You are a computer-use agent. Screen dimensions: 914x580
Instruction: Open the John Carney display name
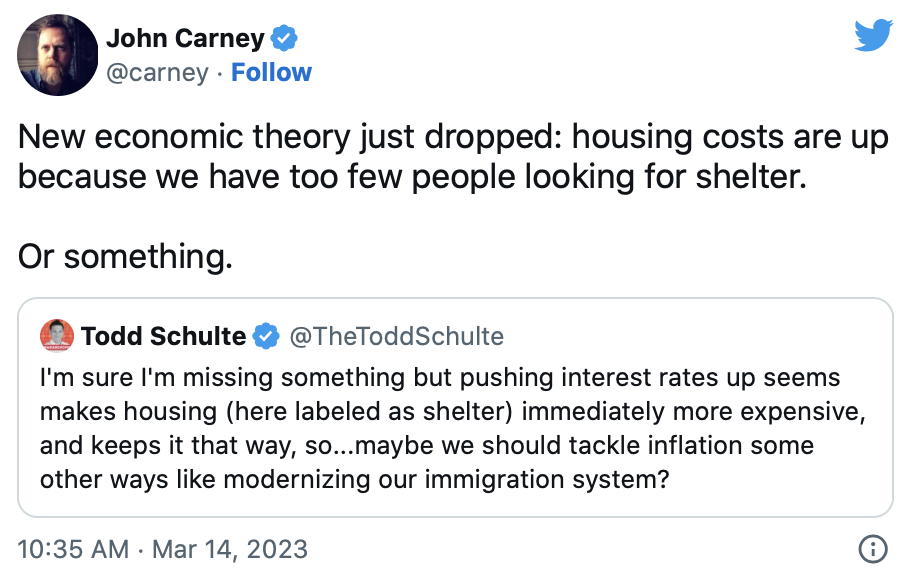click(x=185, y=39)
